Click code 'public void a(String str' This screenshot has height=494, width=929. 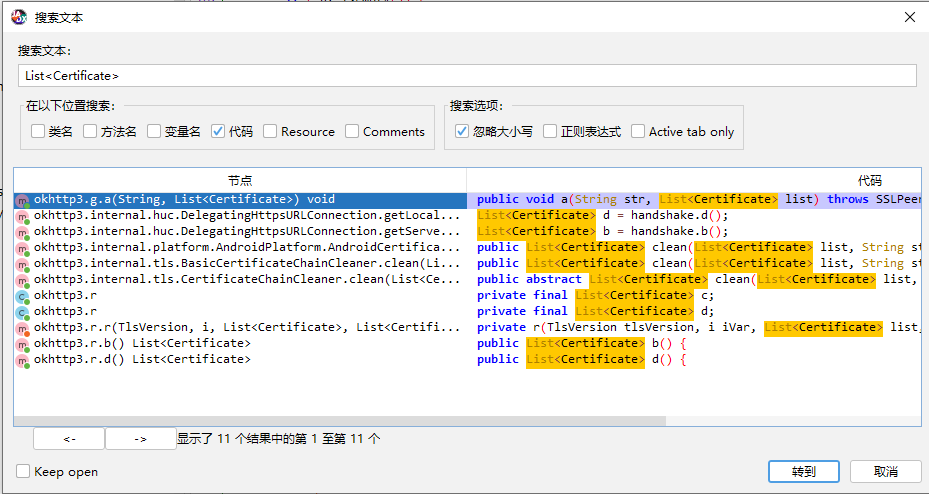562,200
